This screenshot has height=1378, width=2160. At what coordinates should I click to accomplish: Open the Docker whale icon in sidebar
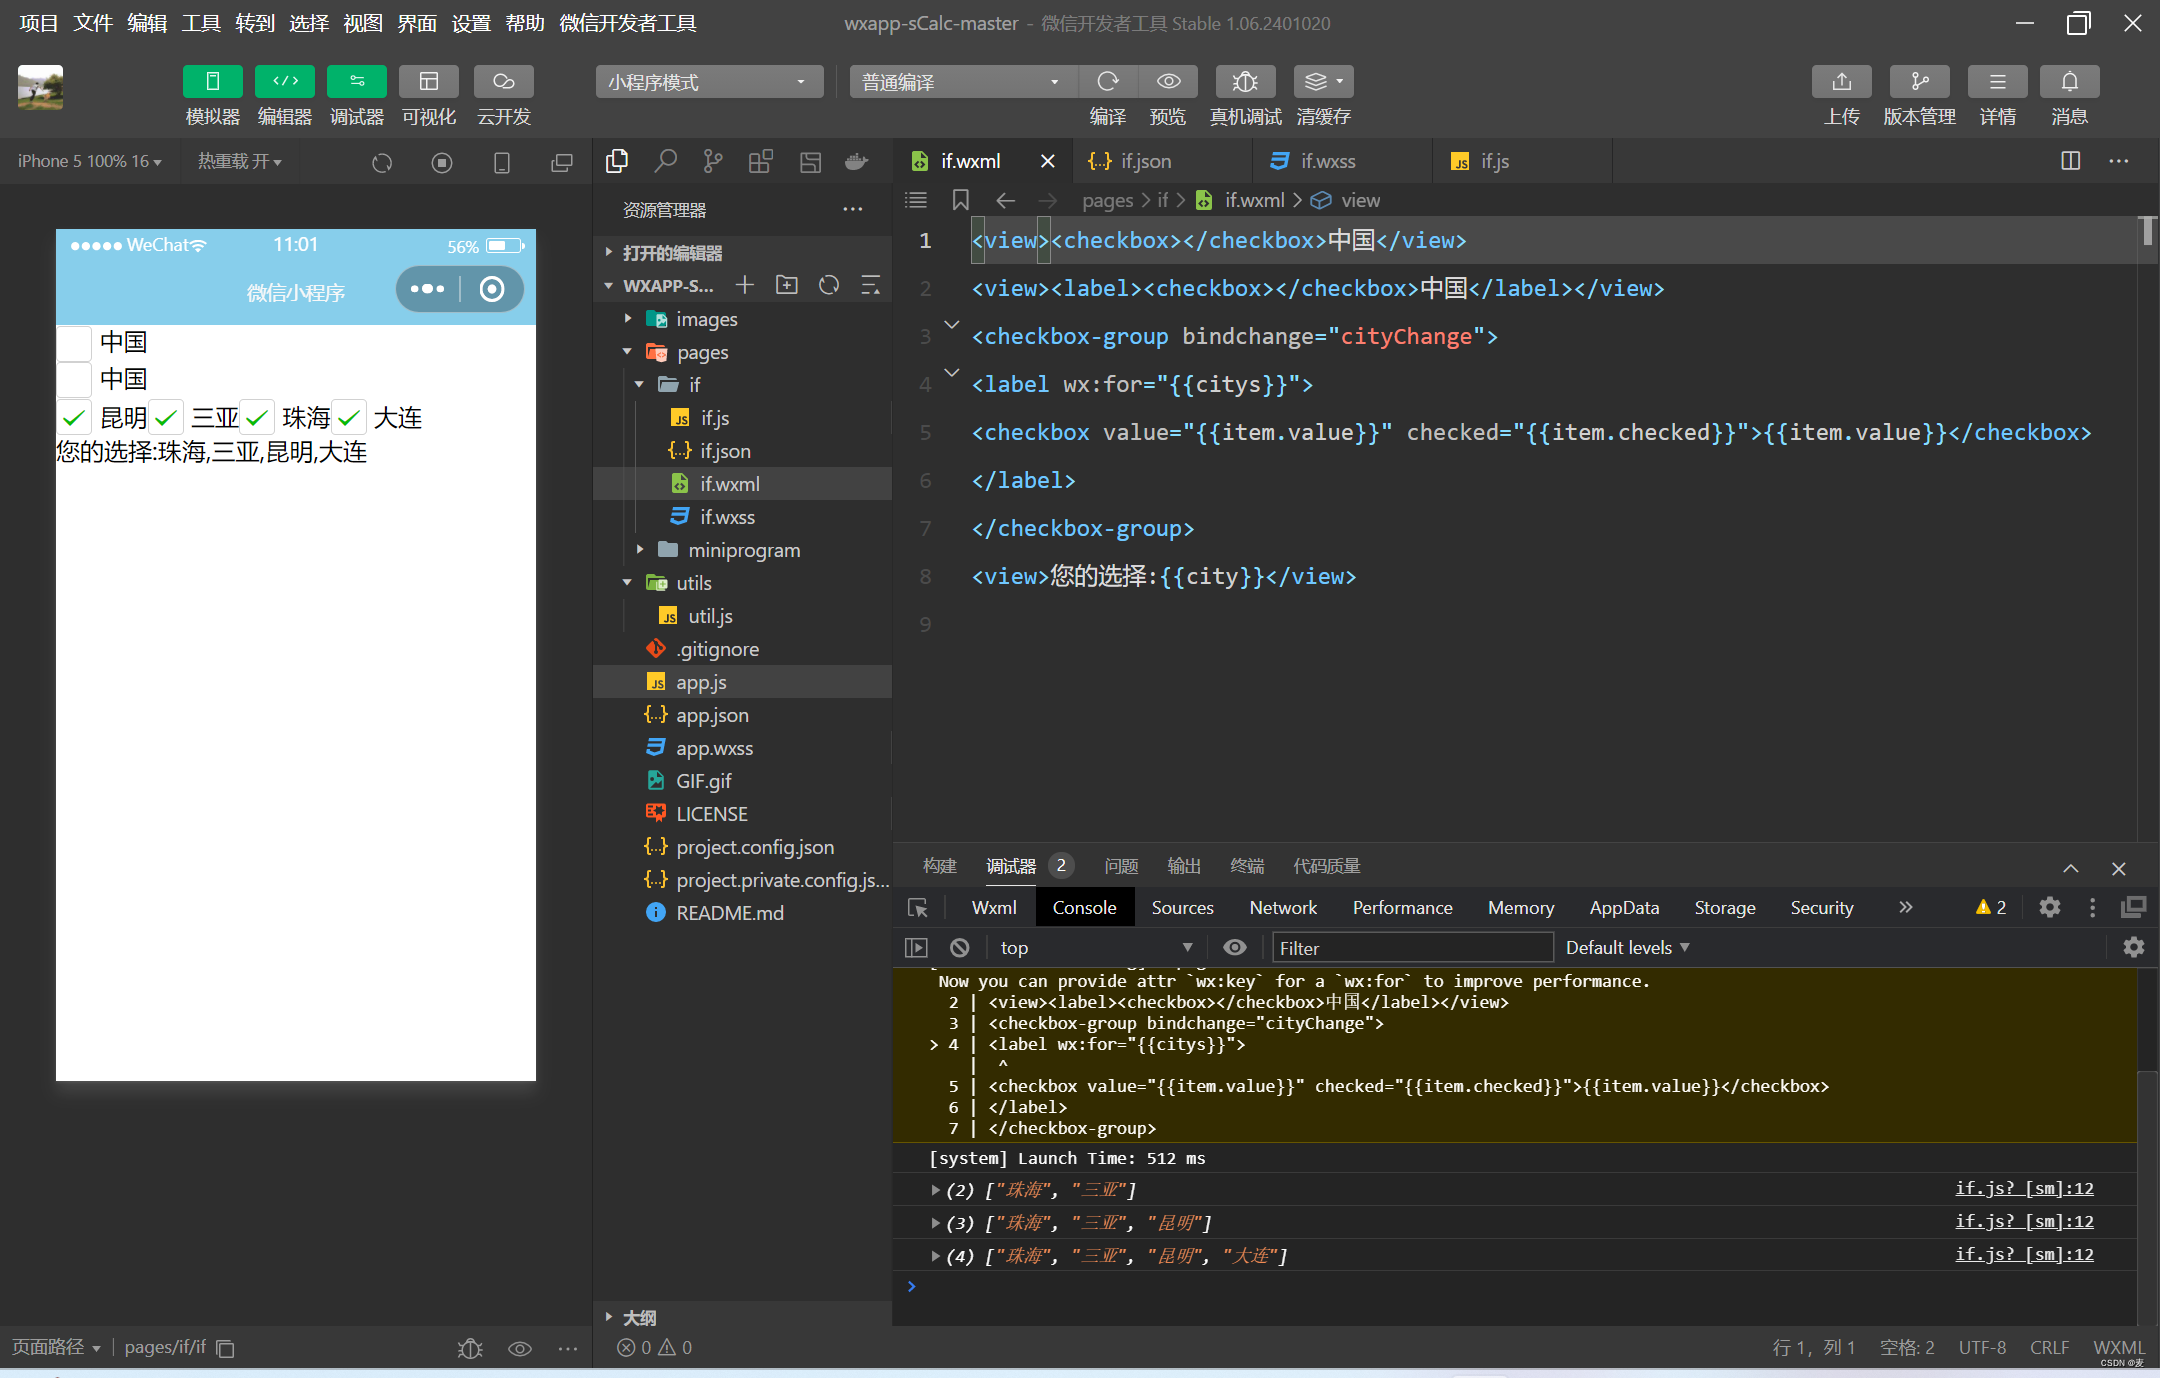coord(857,161)
